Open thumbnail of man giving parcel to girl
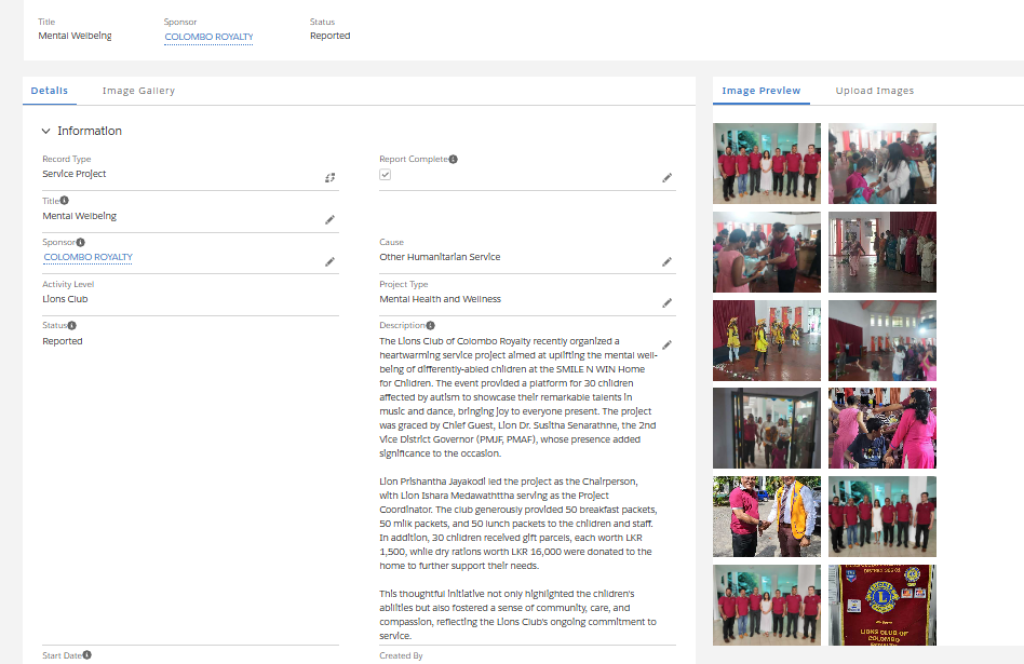Viewport: 1024px width, 664px height. (767, 252)
